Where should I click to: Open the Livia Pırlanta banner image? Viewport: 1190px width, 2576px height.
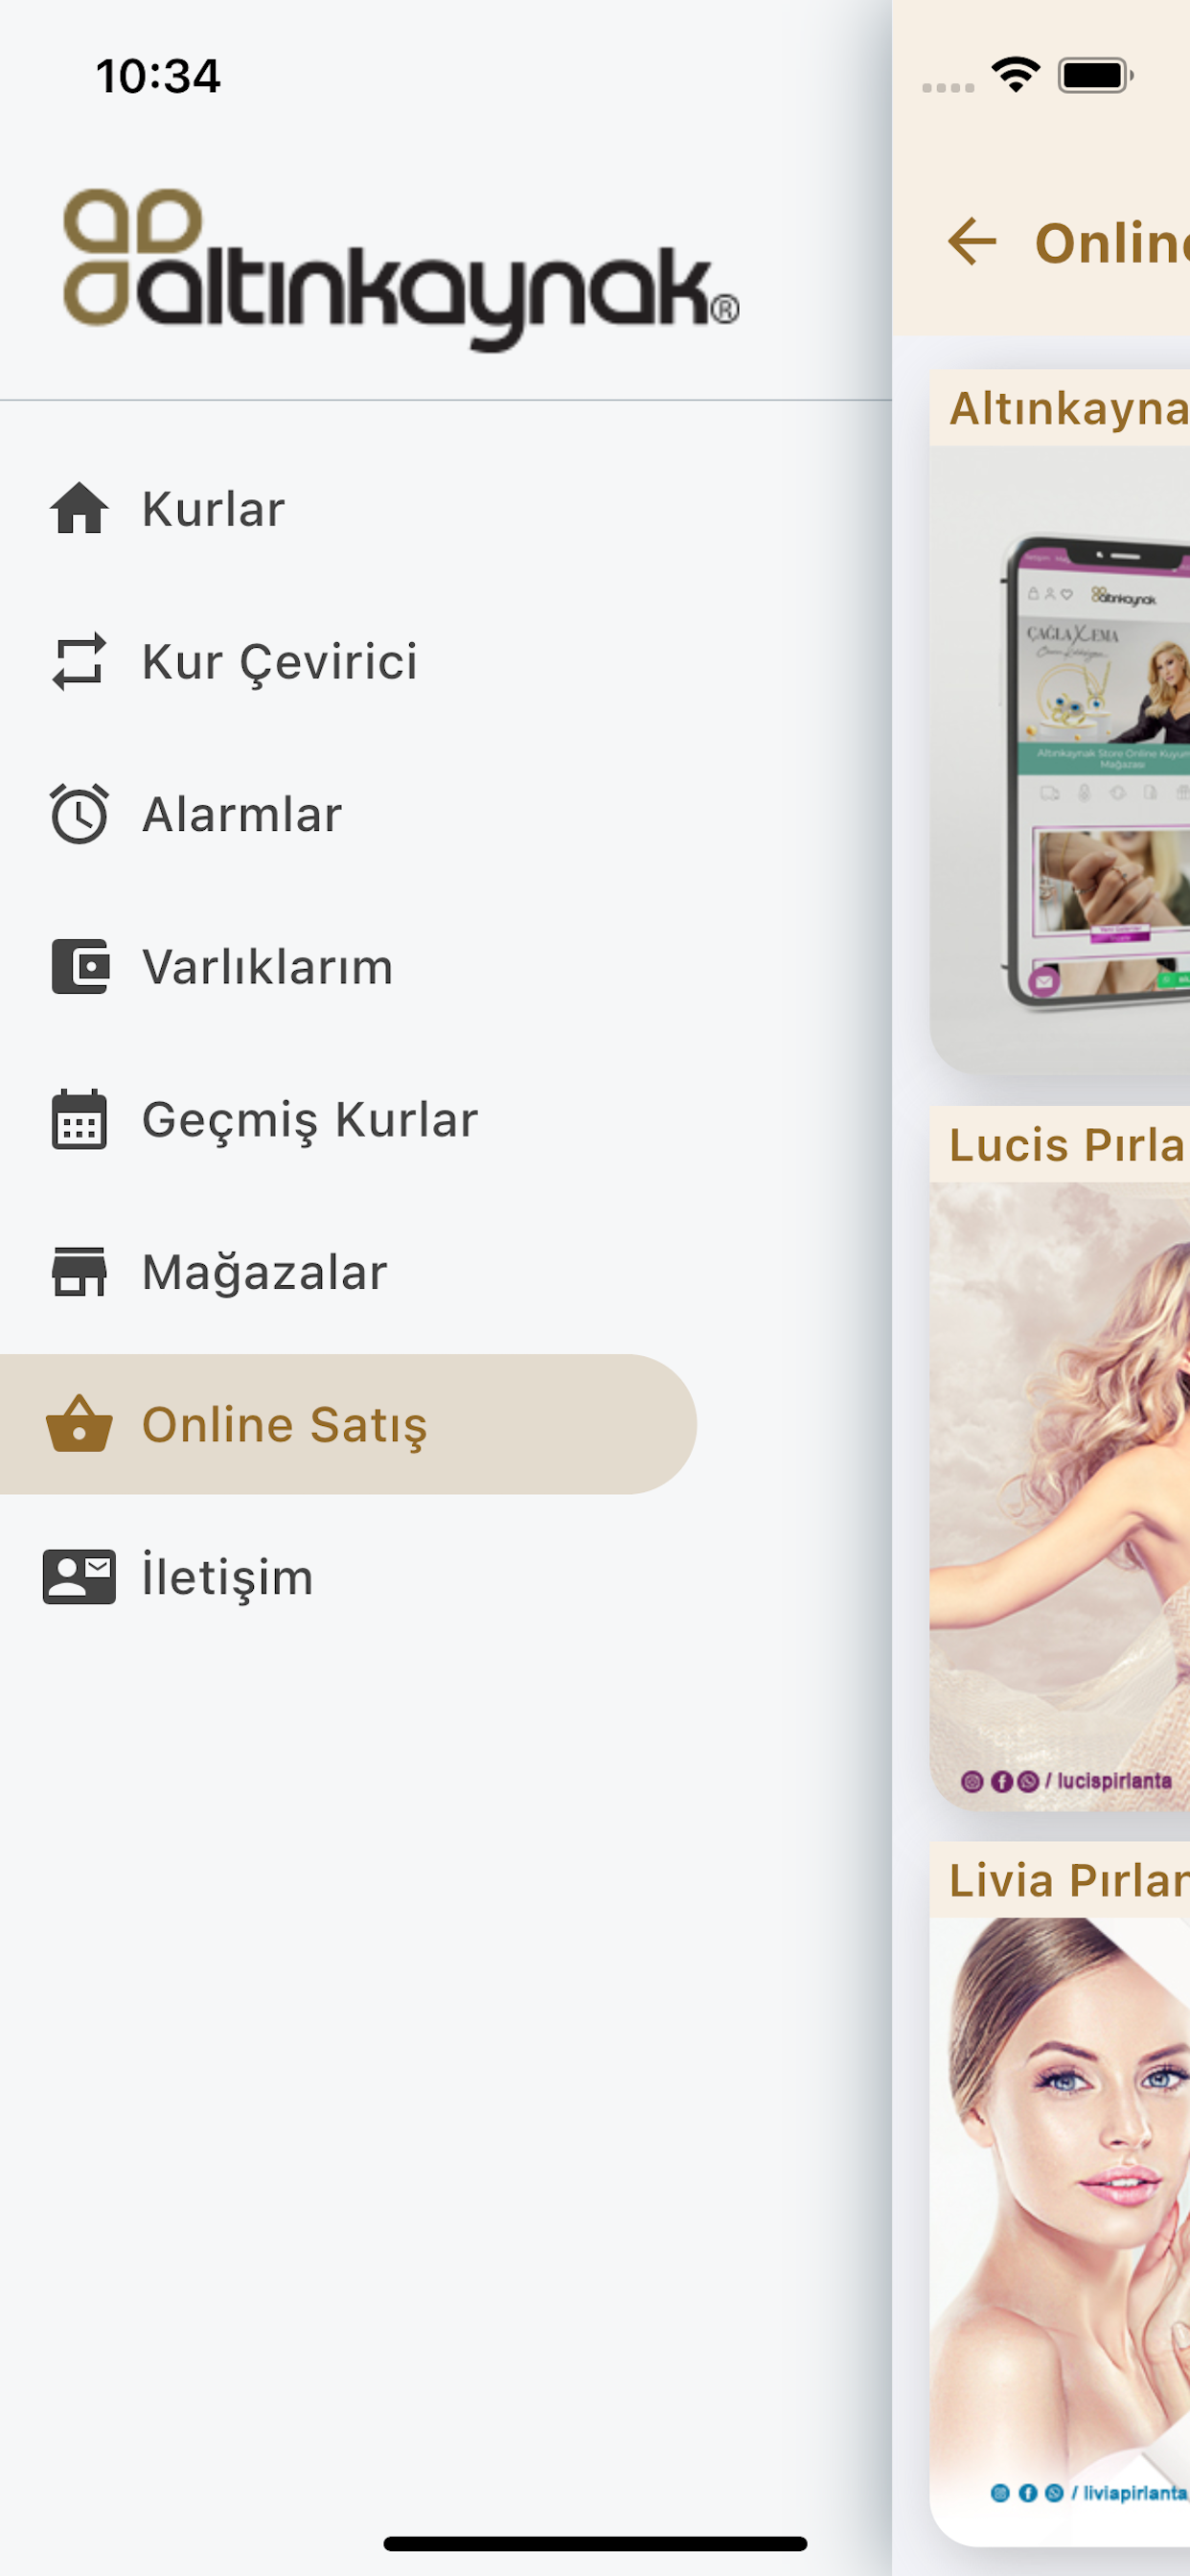tap(1060, 2232)
